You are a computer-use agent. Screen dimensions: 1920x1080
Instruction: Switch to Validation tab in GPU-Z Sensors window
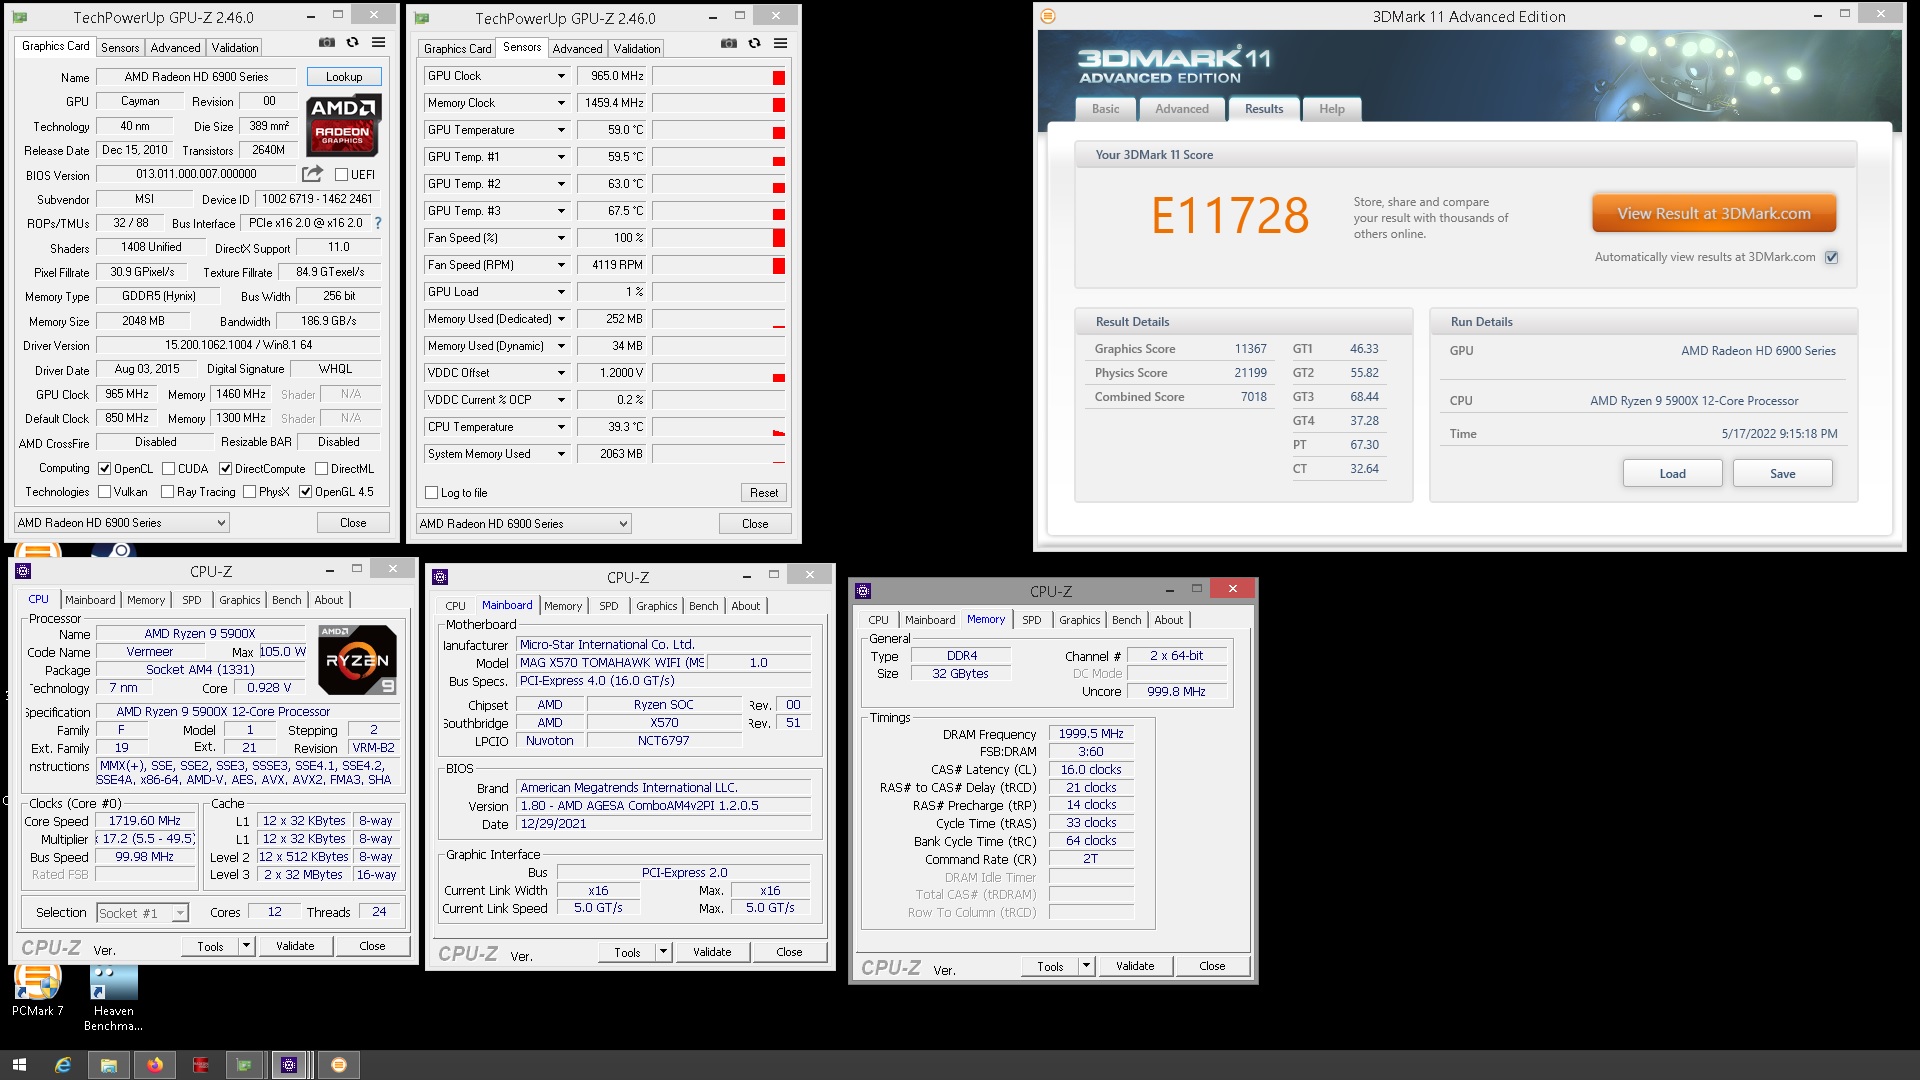click(637, 49)
